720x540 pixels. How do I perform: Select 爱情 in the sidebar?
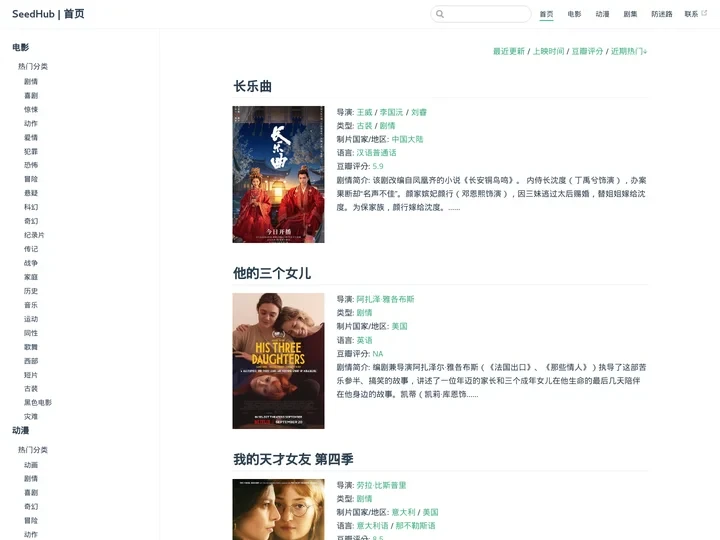(31, 137)
